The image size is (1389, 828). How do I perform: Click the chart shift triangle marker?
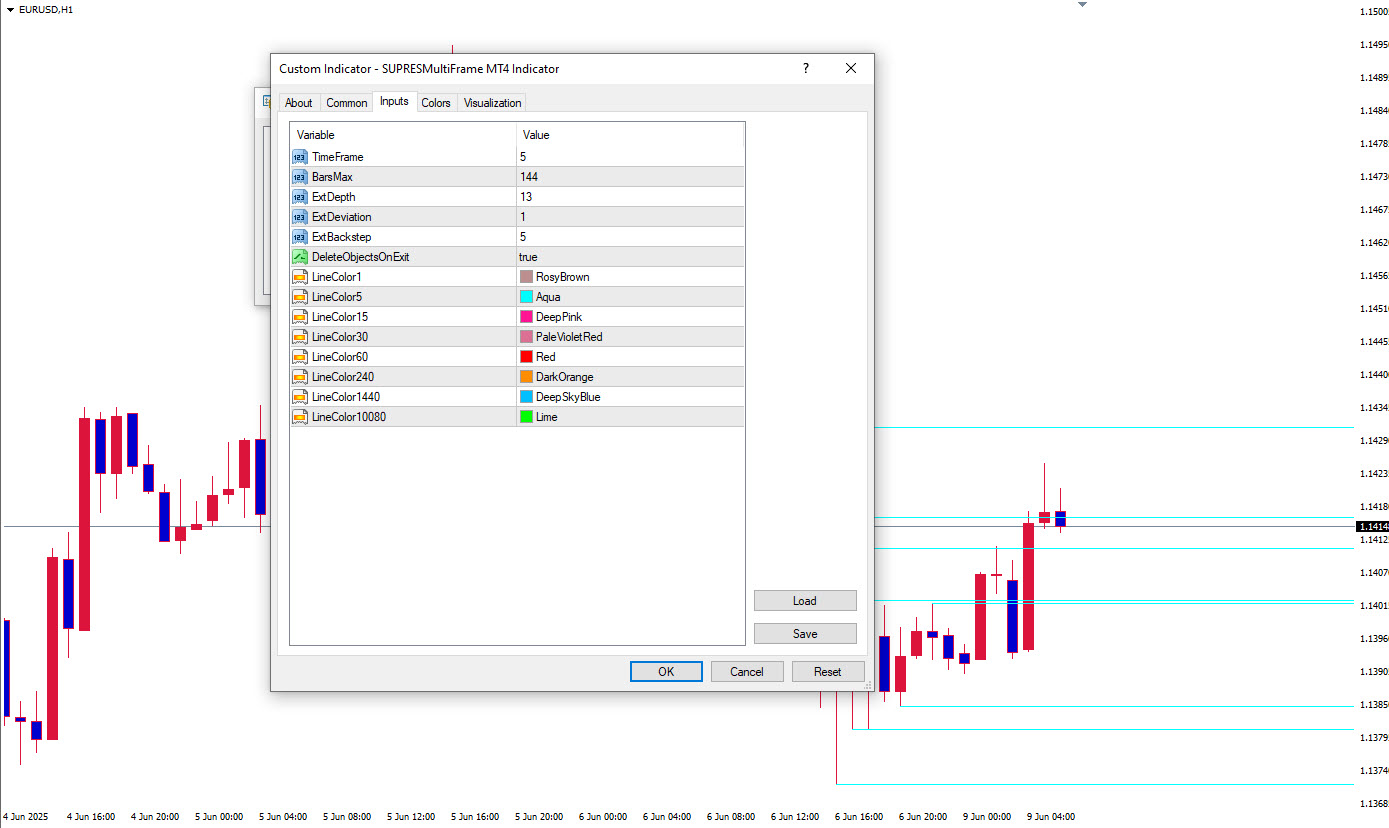tap(1081, 5)
